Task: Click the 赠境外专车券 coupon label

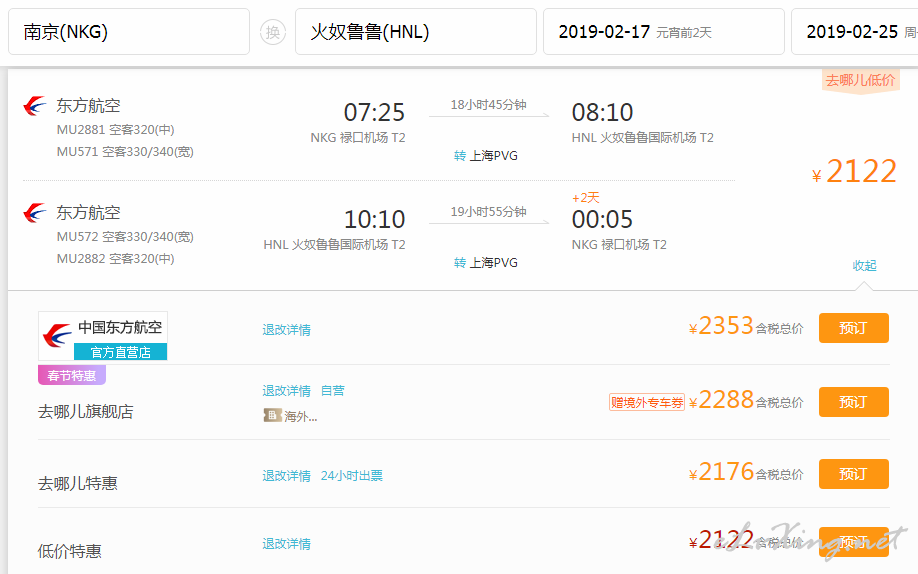Action: pyautogui.click(x=647, y=402)
